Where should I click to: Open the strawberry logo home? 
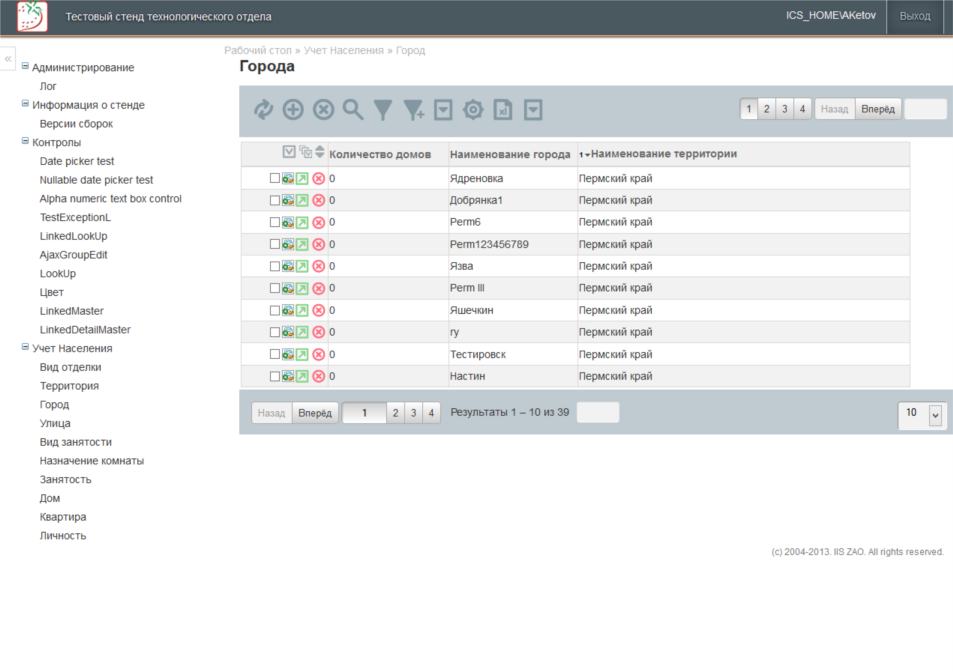coord(32,16)
